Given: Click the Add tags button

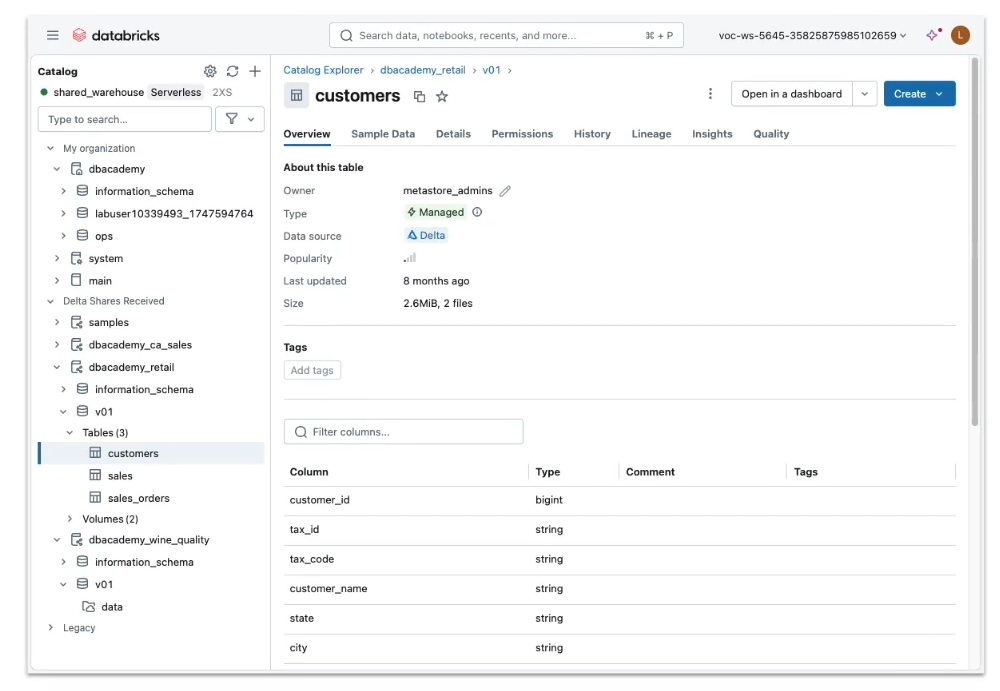Looking at the screenshot, I should [x=312, y=370].
